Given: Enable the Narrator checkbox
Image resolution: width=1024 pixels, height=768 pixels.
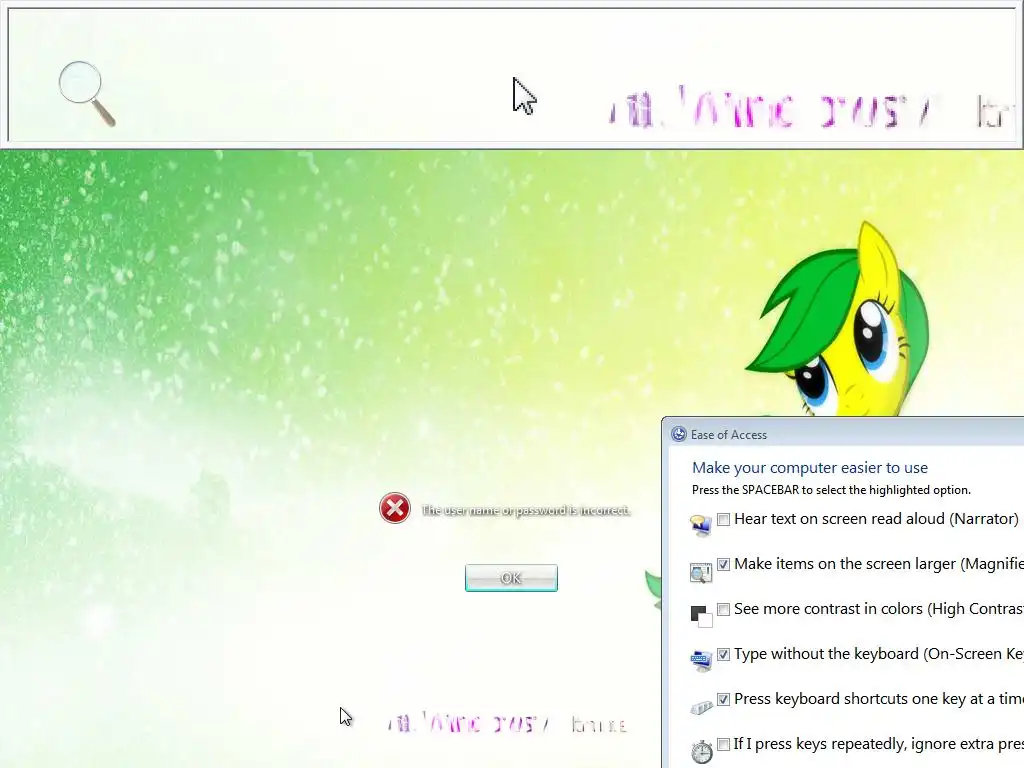Looking at the screenshot, I should [x=724, y=519].
